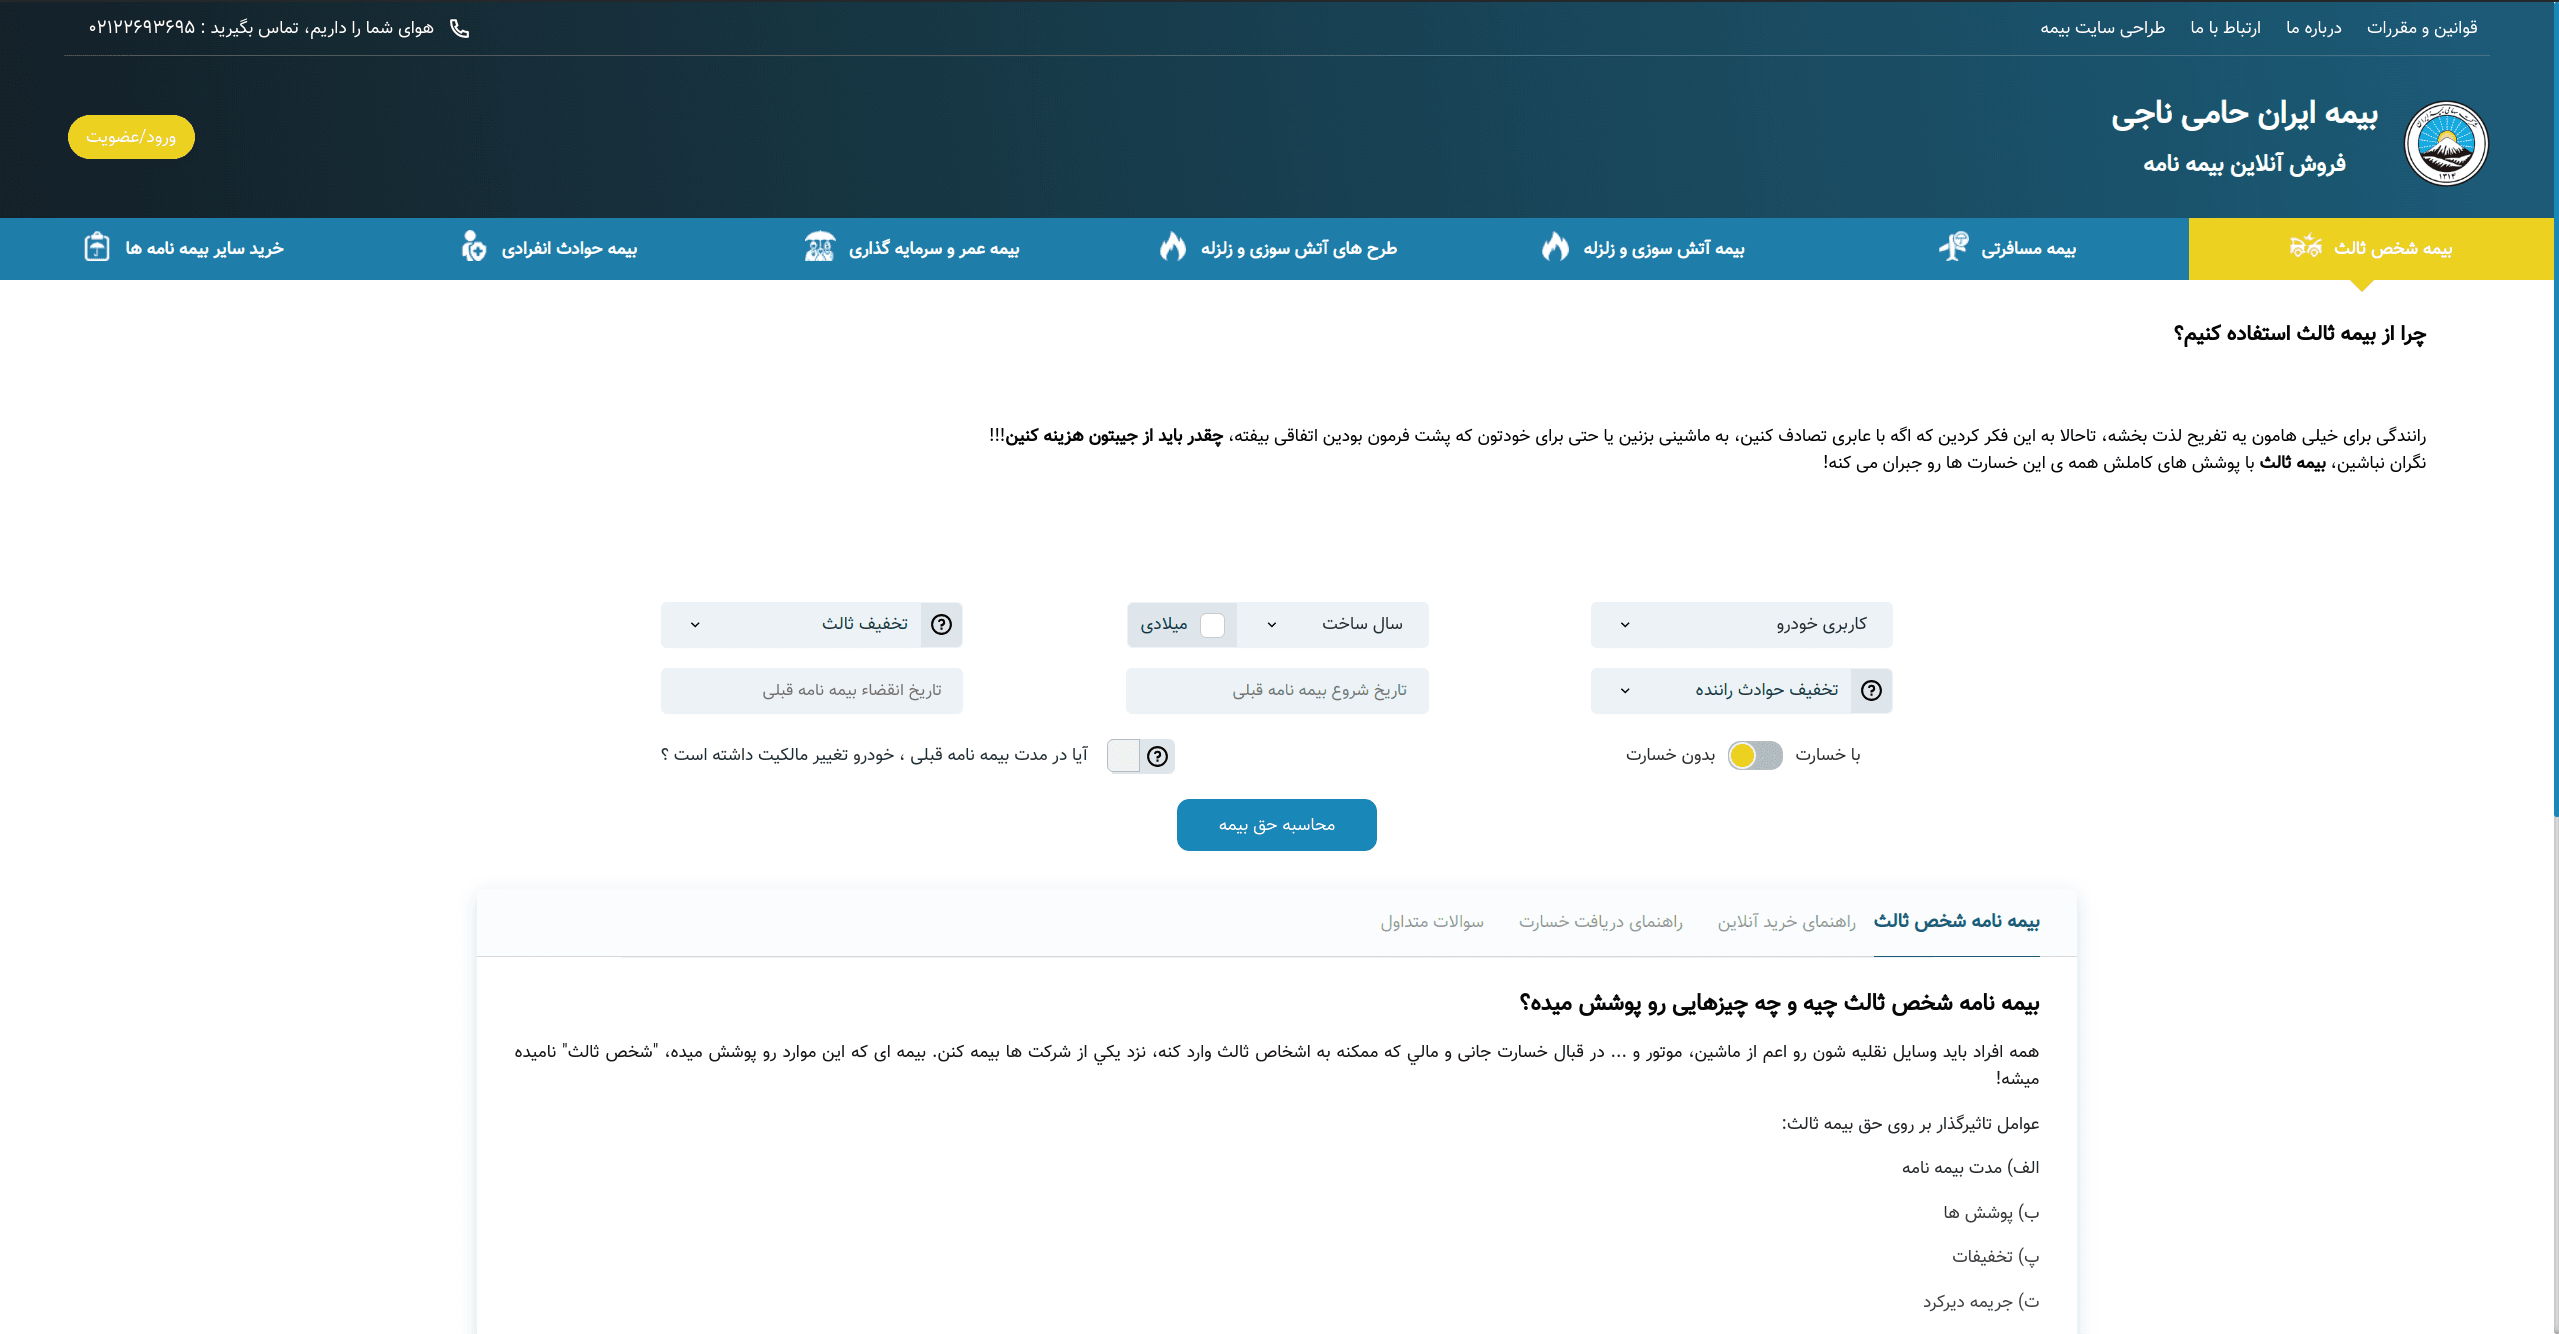Check the ownership change checkbox
Viewport: 2559px width, 1334px height.
click(x=1123, y=756)
